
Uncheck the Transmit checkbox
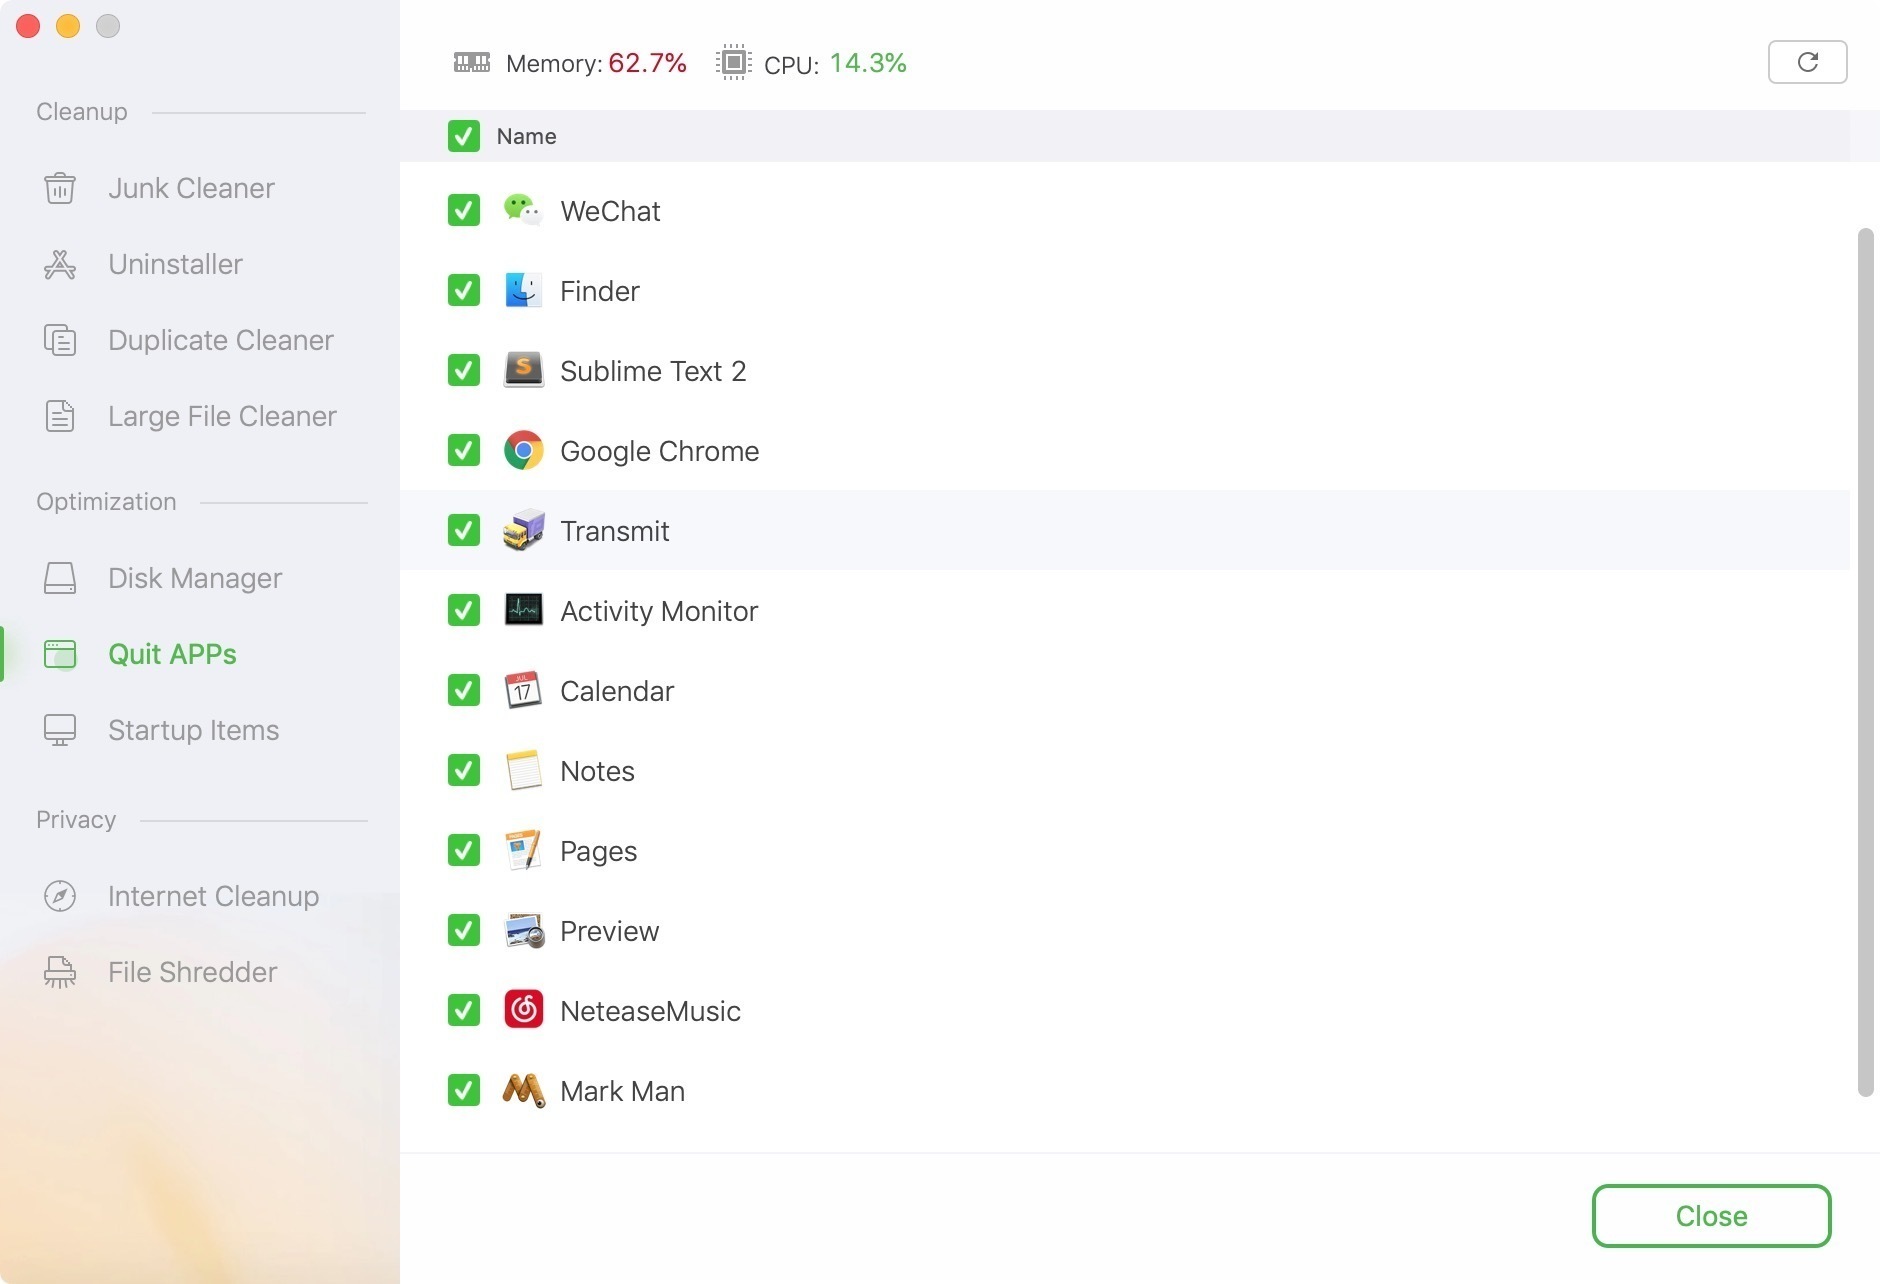[x=464, y=530]
